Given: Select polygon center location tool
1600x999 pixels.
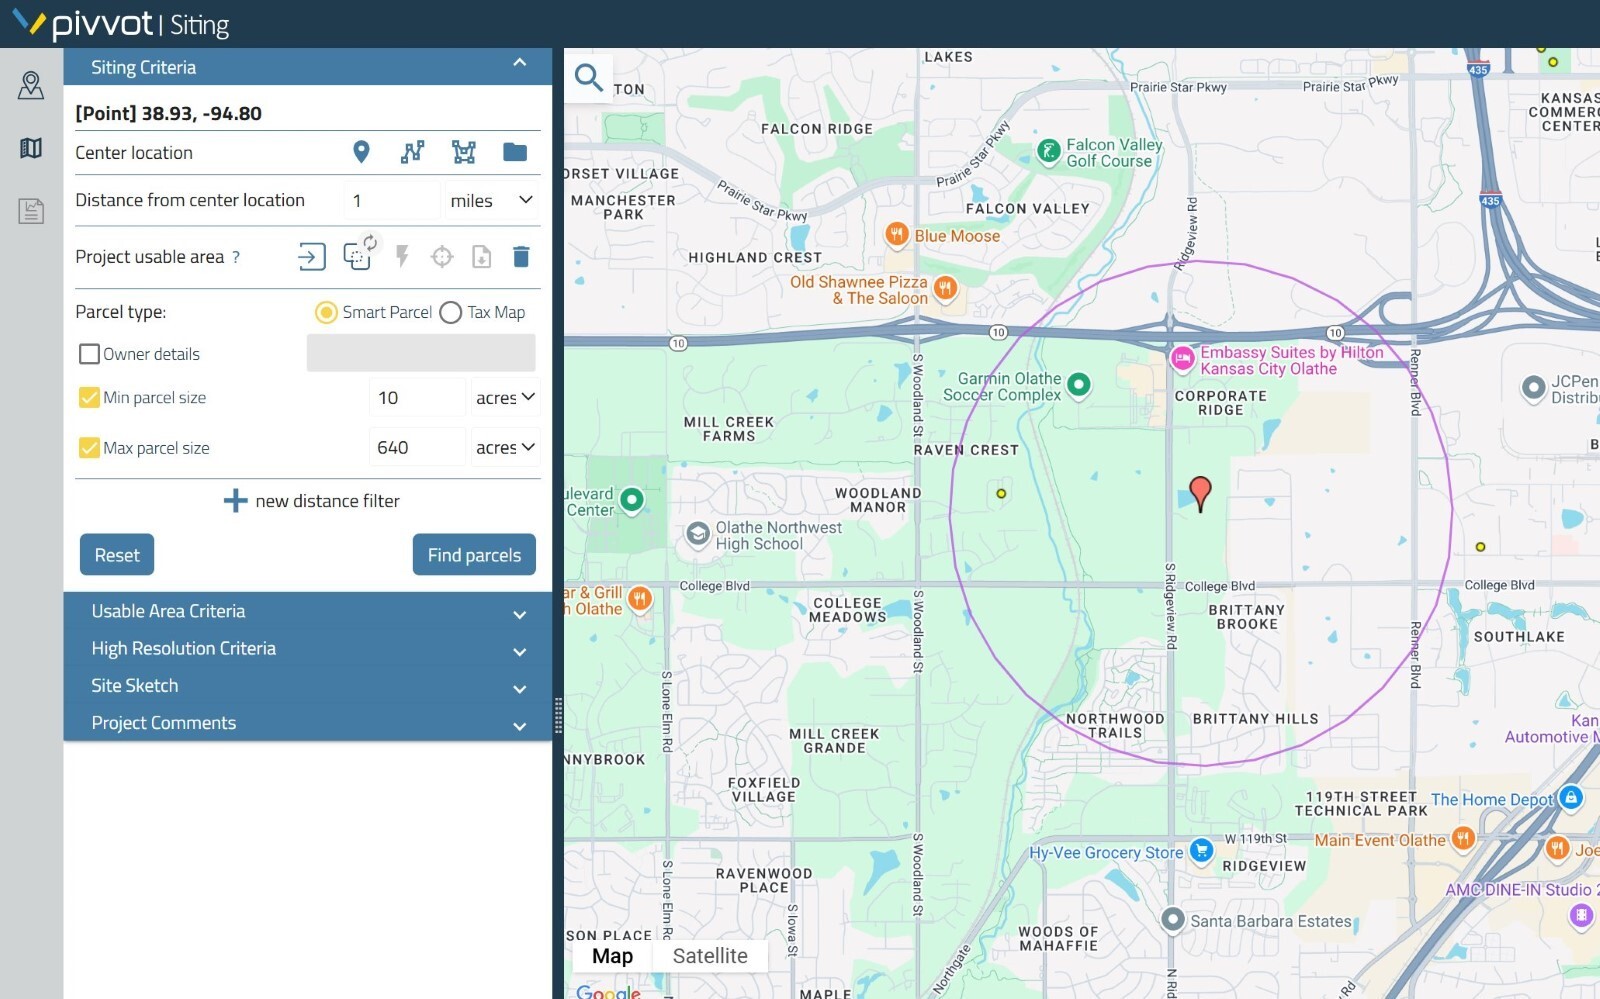Looking at the screenshot, I should (464, 152).
